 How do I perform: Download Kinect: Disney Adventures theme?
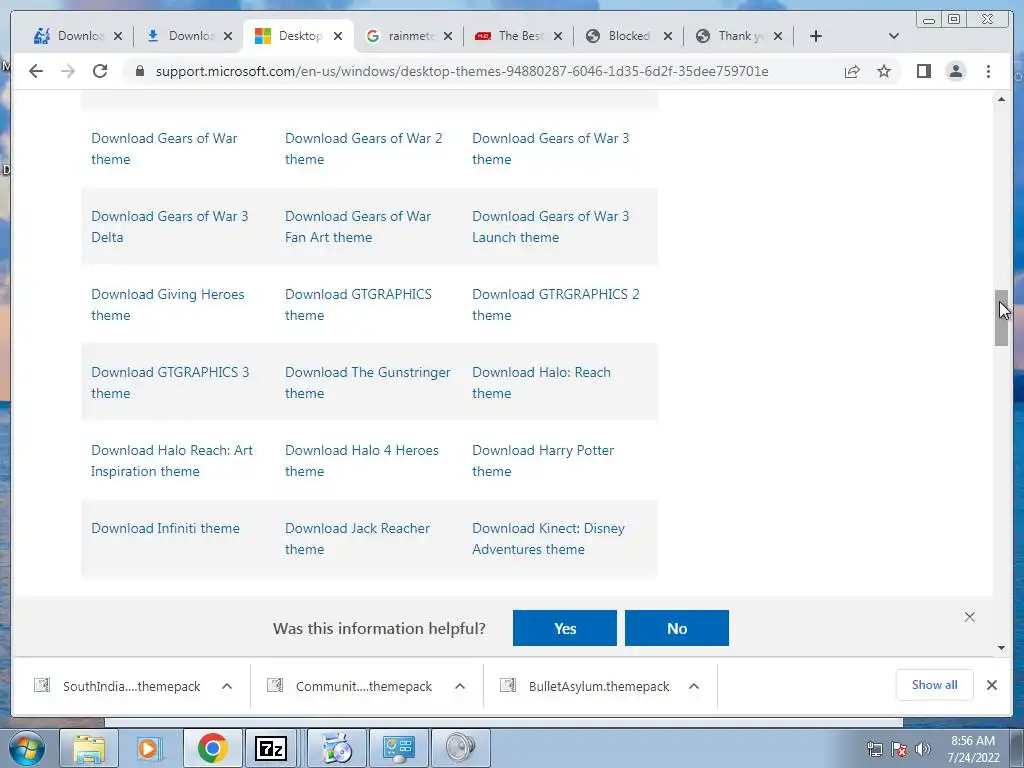point(549,539)
